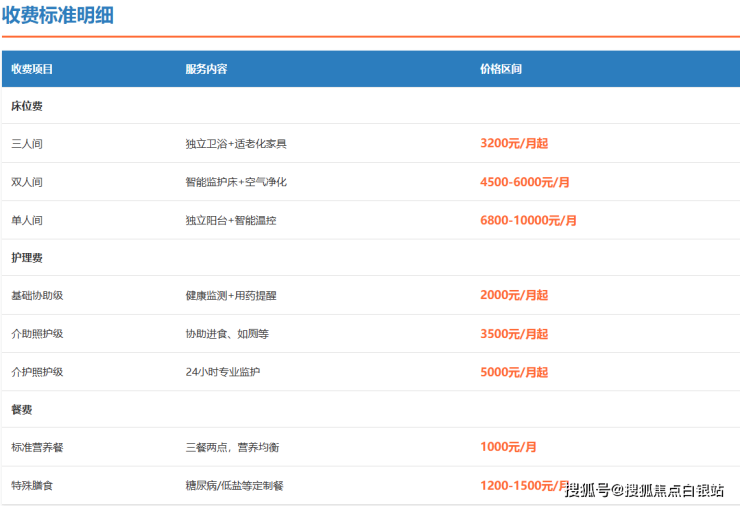Screen dimensions: 740x506
Task: Click the 标准营养餐 row label
Action: (37, 448)
